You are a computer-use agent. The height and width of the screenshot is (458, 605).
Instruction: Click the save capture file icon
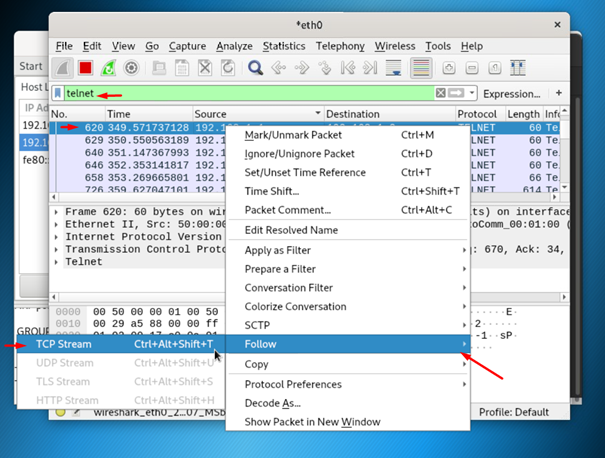coord(182,68)
